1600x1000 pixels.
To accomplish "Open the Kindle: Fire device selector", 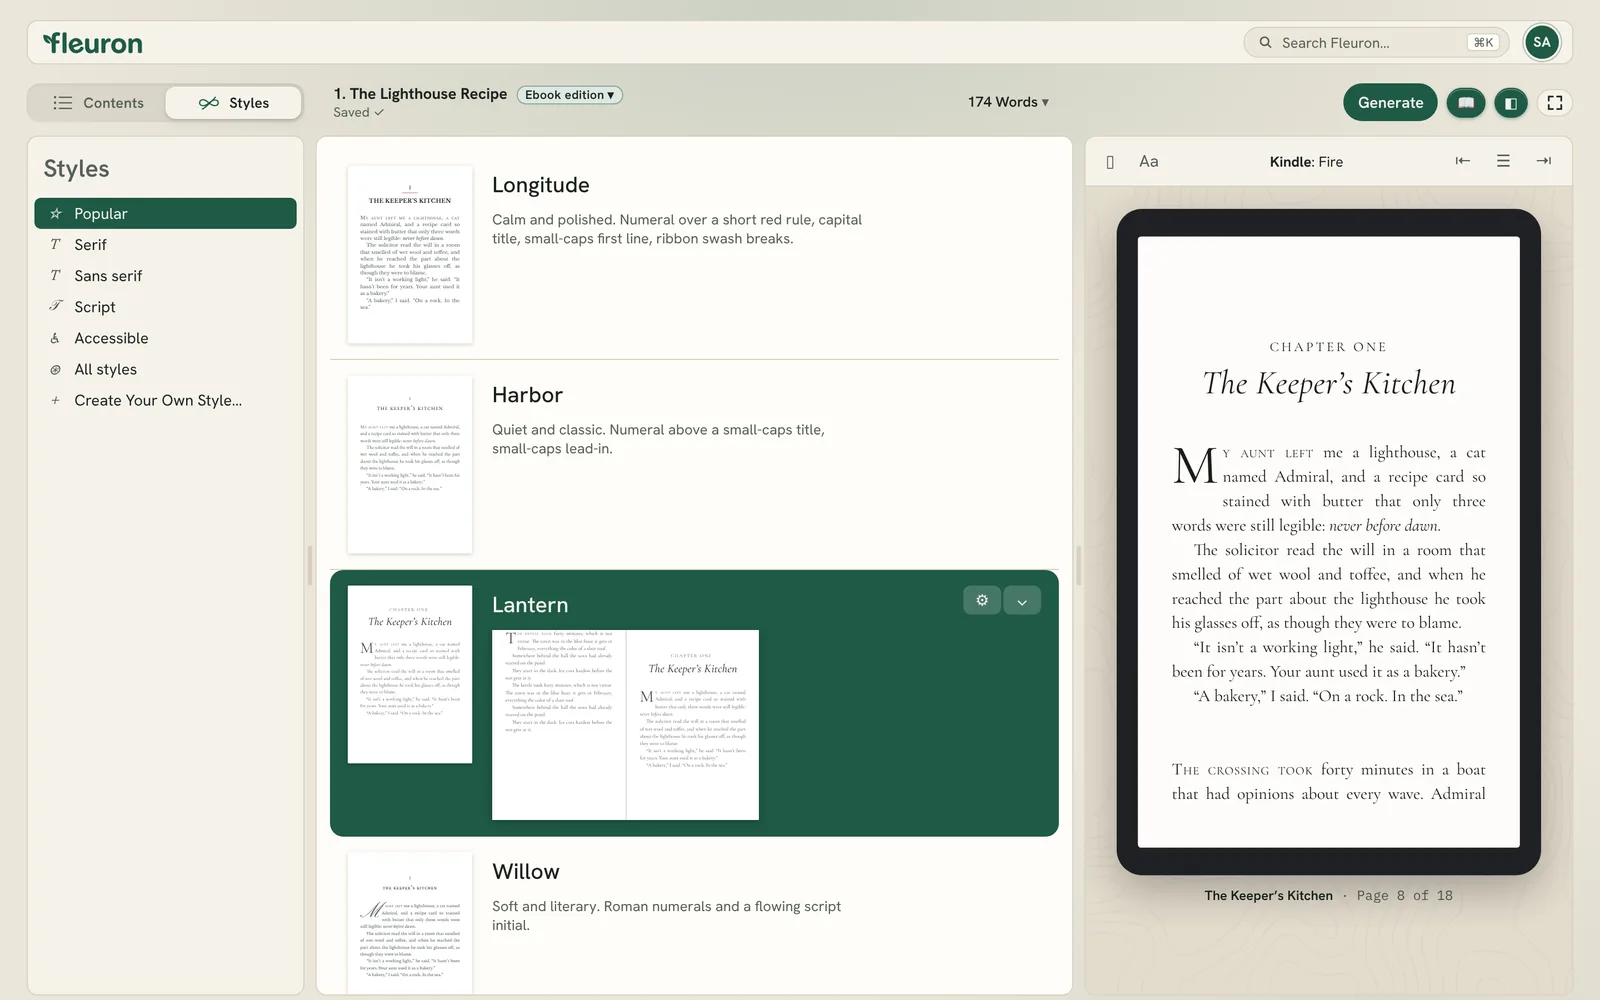I will 1306,162.
